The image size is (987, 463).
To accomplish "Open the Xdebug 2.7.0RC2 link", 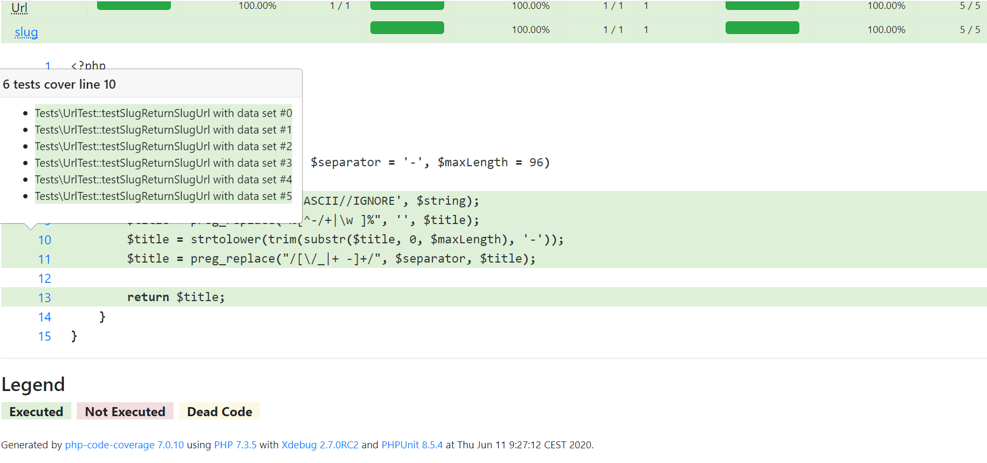I will pos(320,445).
